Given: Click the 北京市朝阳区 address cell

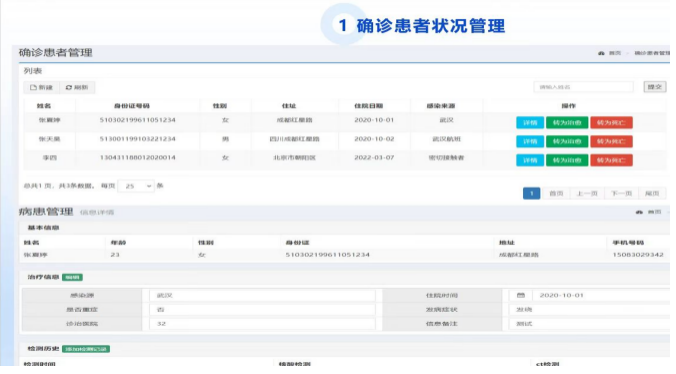Looking at the screenshot, I should pyautogui.click(x=294, y=158).
